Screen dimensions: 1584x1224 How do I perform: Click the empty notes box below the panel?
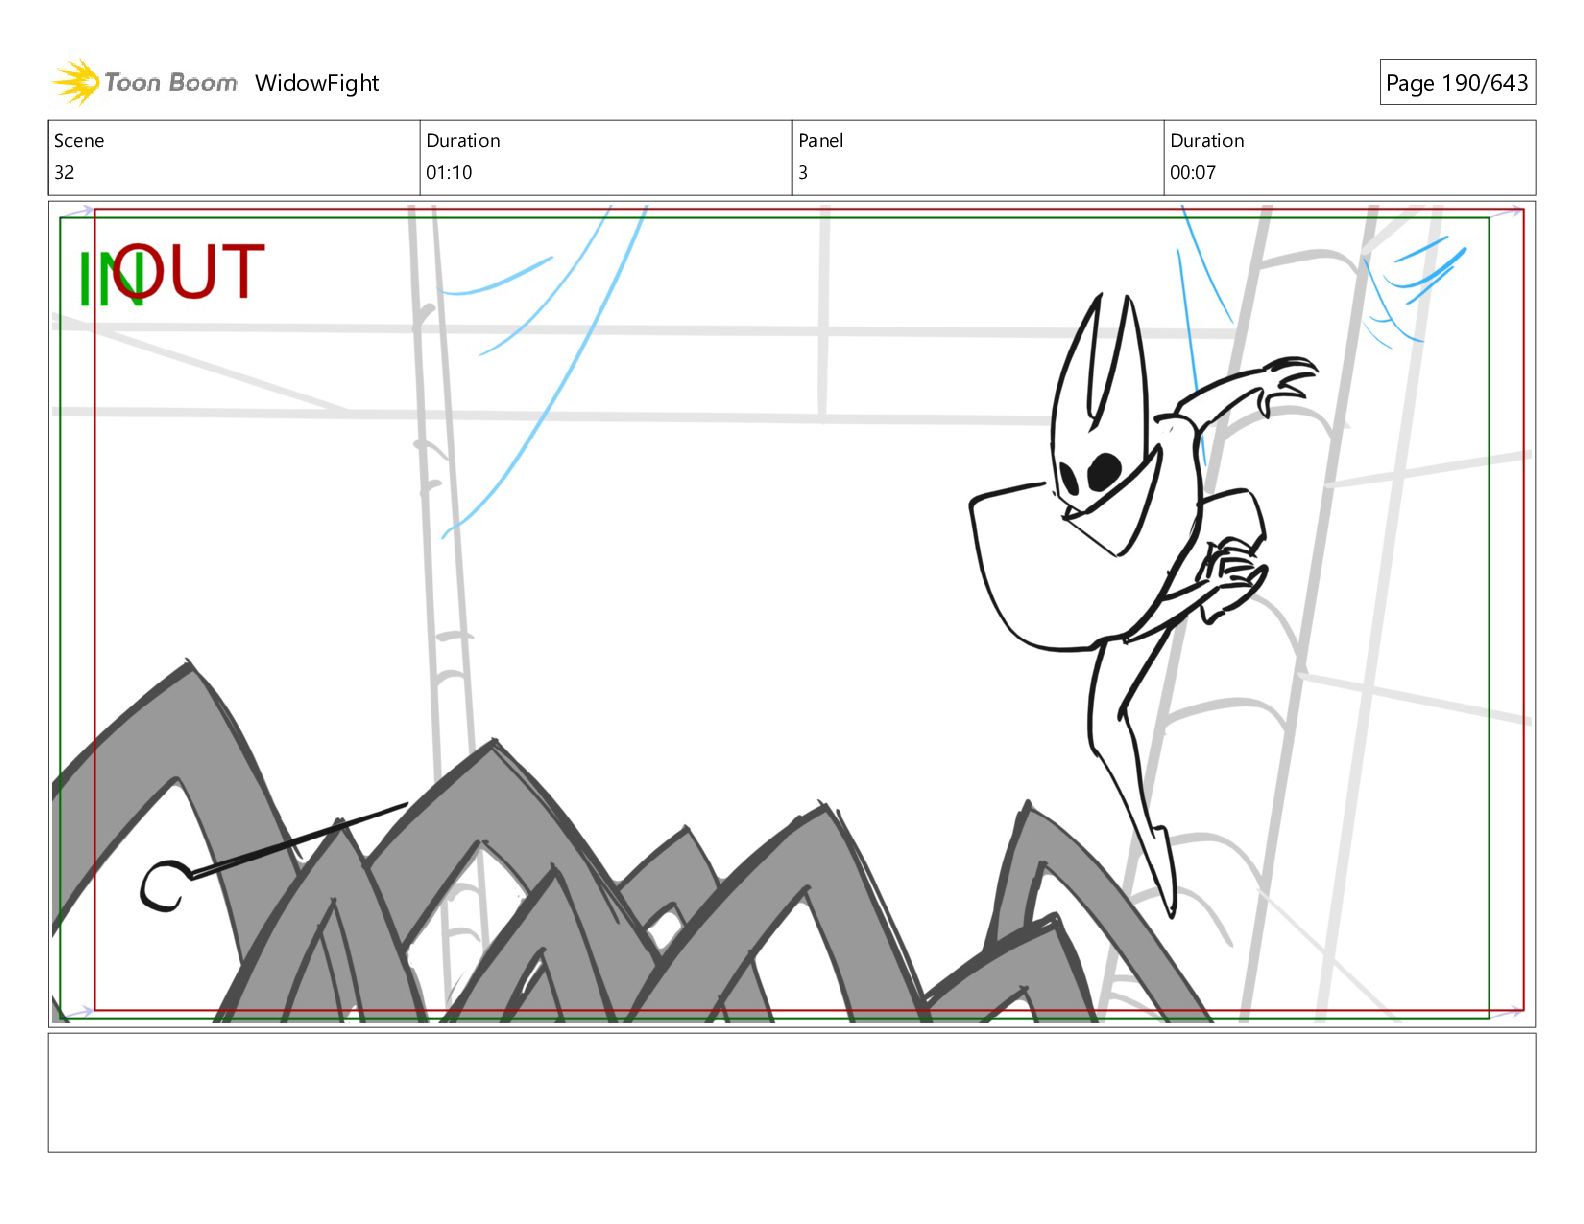click(792, 1092)
